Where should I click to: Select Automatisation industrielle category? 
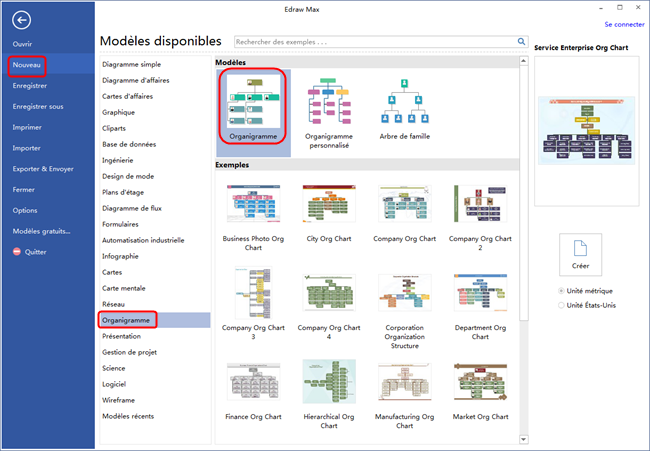pos(143,240)
